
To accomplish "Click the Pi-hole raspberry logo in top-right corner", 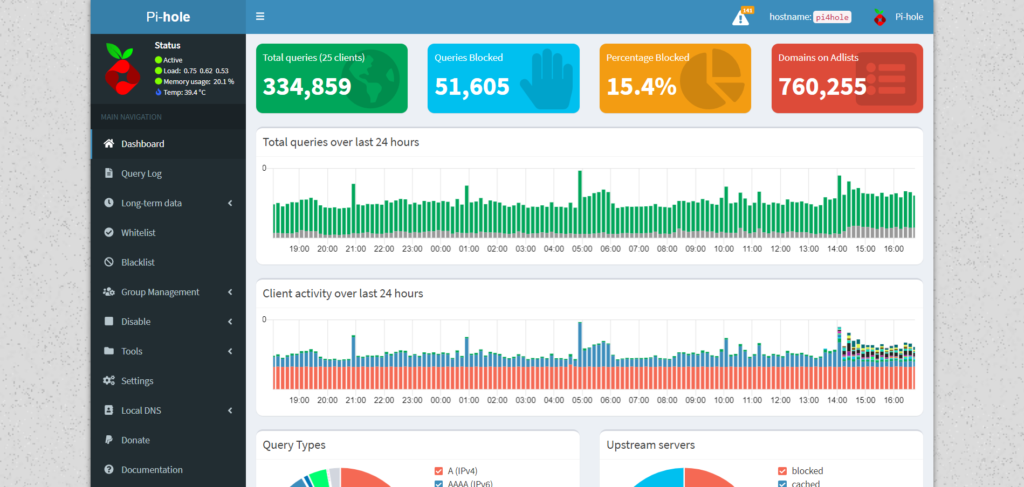I will click(879, 17).
